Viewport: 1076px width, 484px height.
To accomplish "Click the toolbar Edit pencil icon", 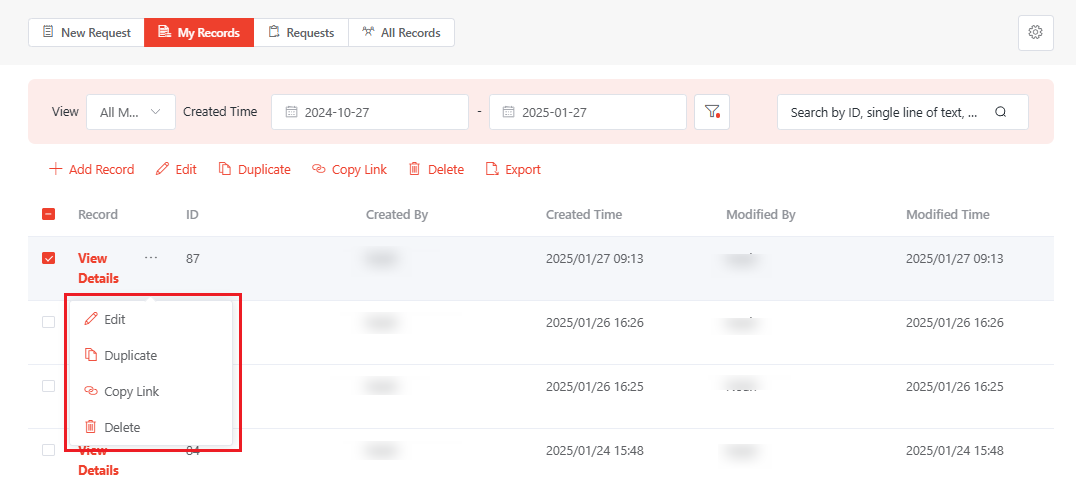I will point(163,170).
